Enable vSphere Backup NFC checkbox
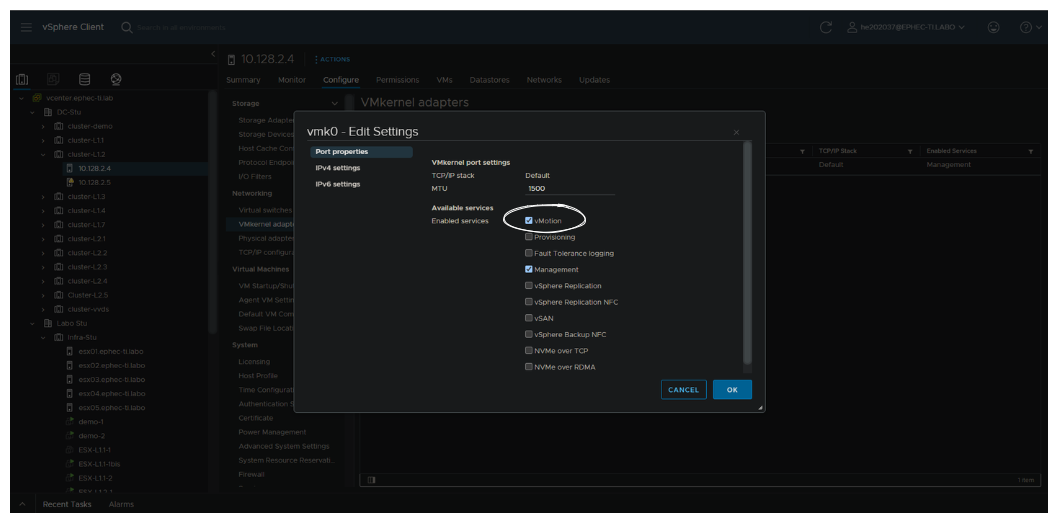The width and height of the screenshot is (1057, 523). point(528,334)
